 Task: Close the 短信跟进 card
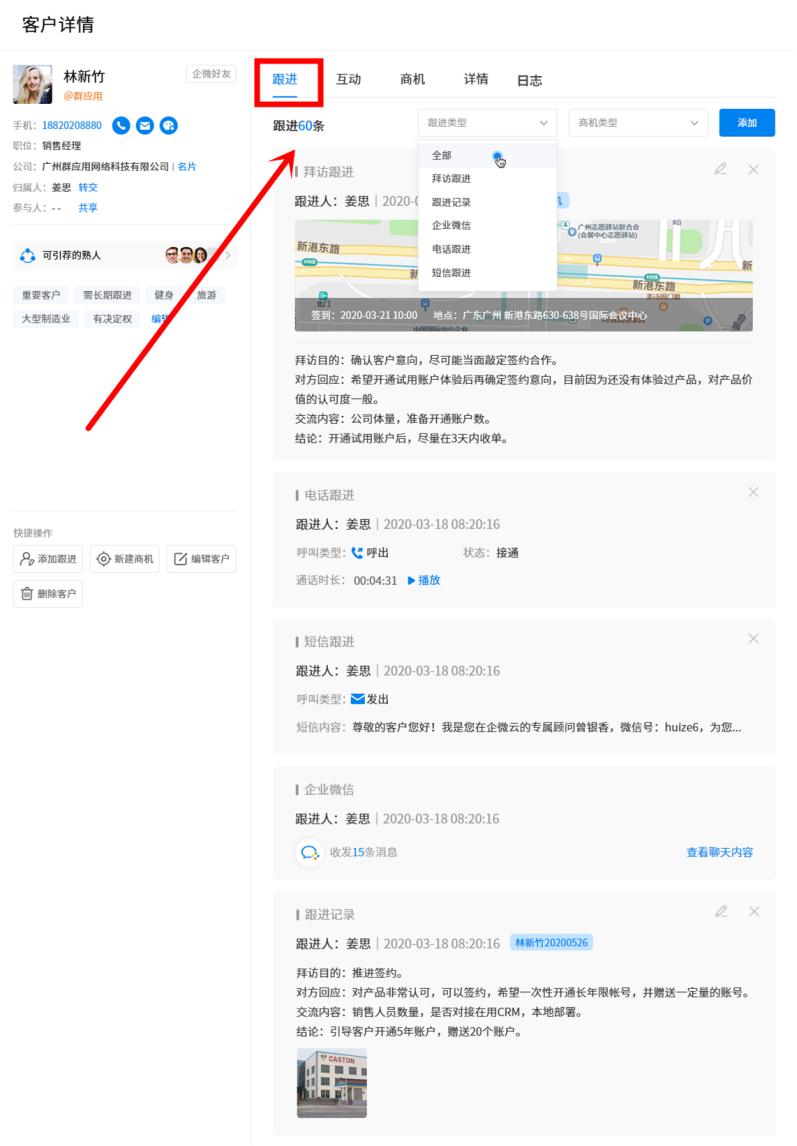[753, 639]
